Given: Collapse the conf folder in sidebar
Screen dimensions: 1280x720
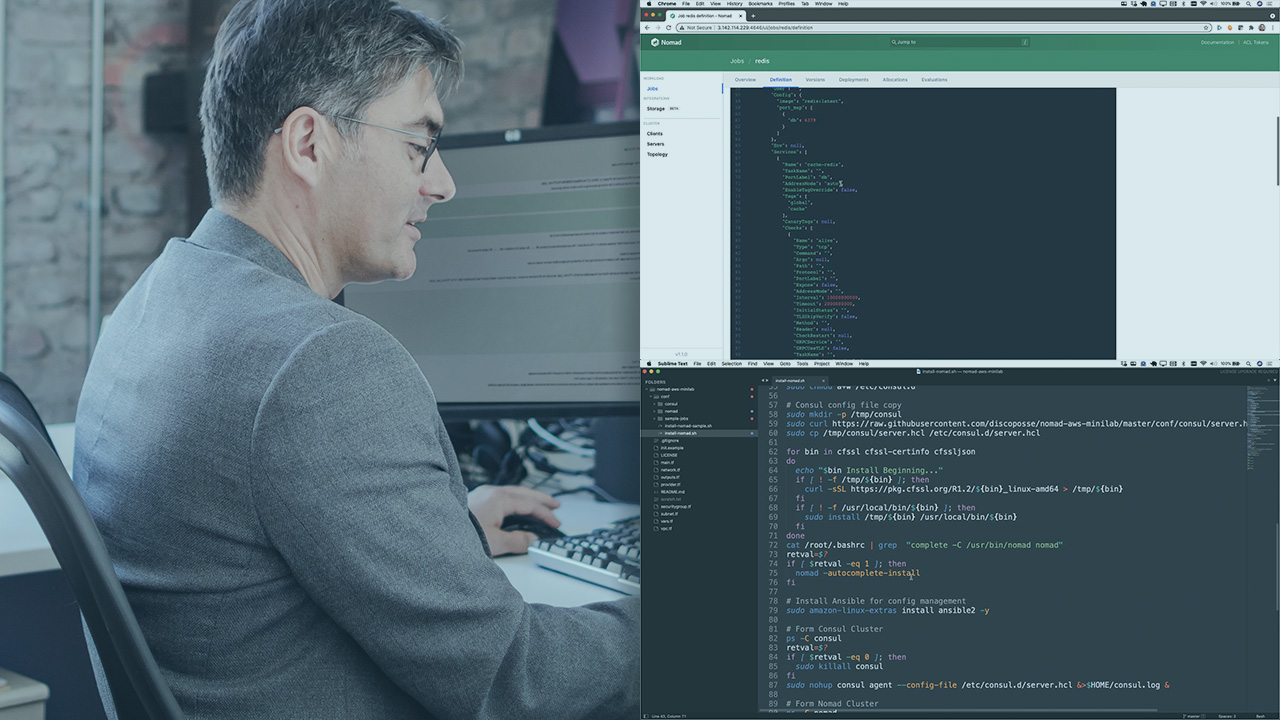Looking at the screenshot, I should (650, 397).
